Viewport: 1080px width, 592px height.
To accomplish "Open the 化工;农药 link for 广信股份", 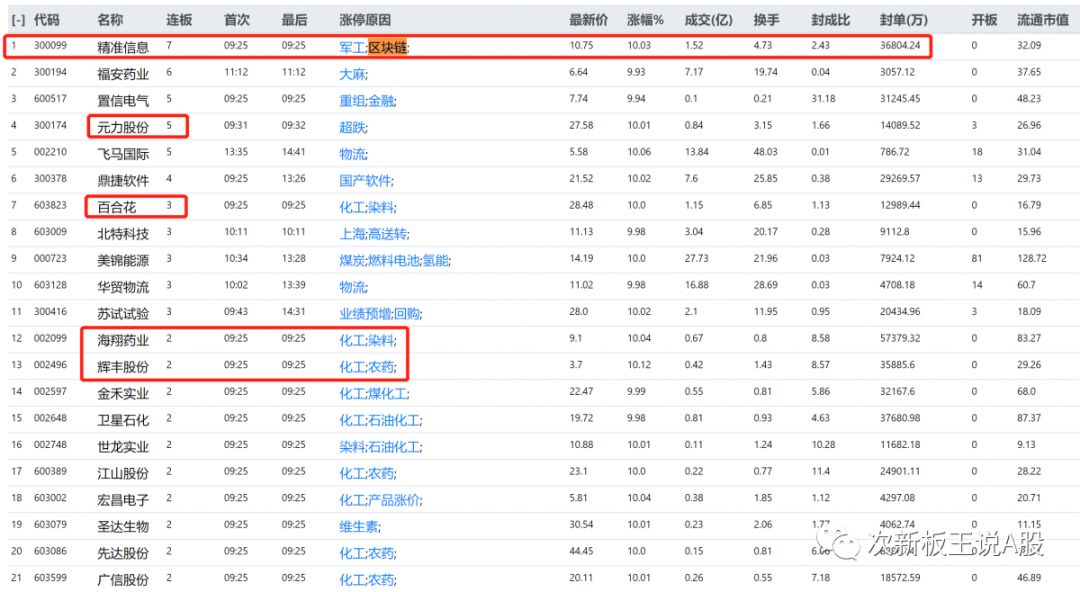I will [368, 580].
